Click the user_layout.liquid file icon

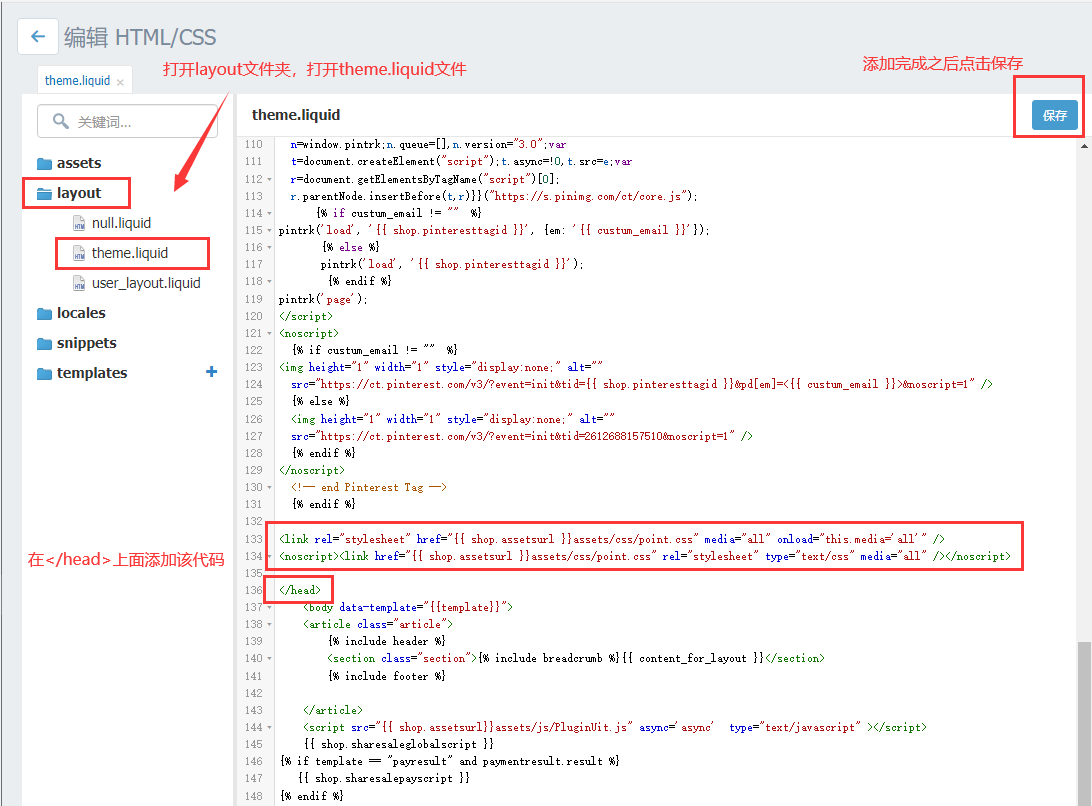point(79,284)
